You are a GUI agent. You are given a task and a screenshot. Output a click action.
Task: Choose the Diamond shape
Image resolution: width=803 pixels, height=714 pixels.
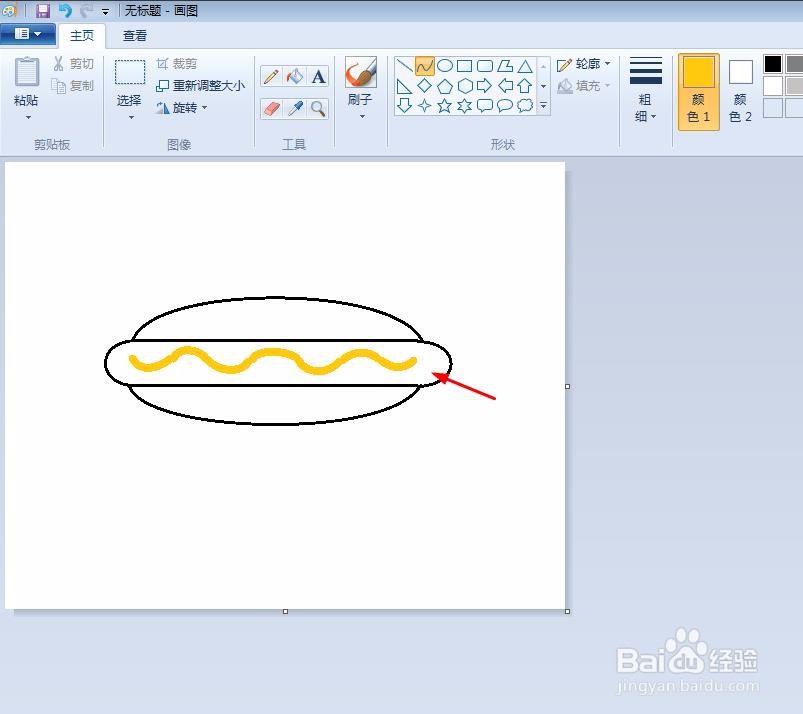[425, 86]
